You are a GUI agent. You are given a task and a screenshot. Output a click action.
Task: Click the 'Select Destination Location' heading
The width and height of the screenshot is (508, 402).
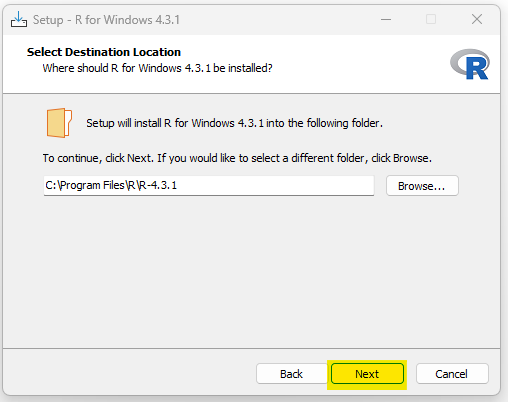[104, 52]
